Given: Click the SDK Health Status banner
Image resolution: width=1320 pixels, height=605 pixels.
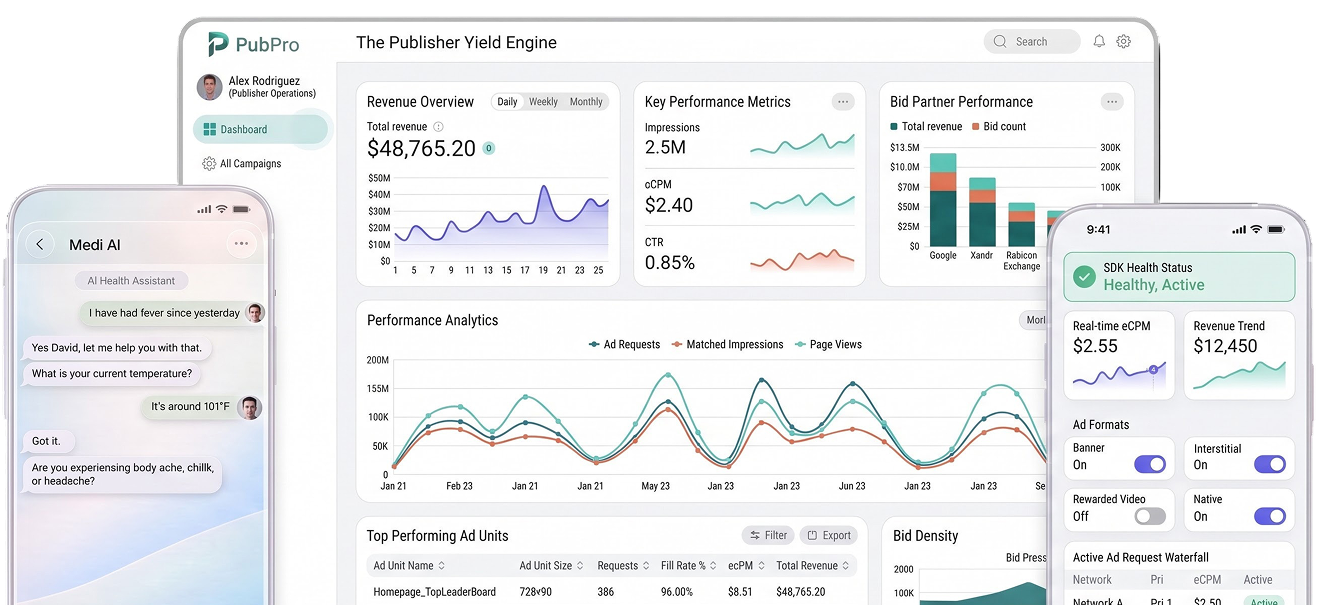Looking at the screenshot, I should coord(1179,277).
